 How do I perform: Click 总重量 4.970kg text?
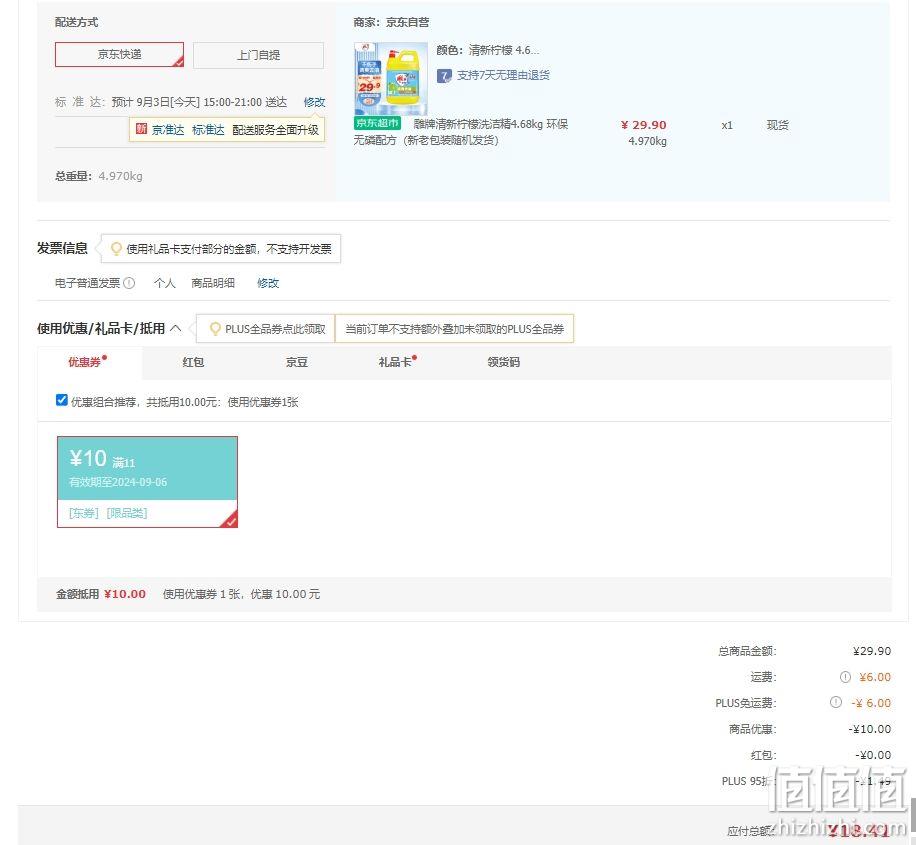(x=99, y=176)
